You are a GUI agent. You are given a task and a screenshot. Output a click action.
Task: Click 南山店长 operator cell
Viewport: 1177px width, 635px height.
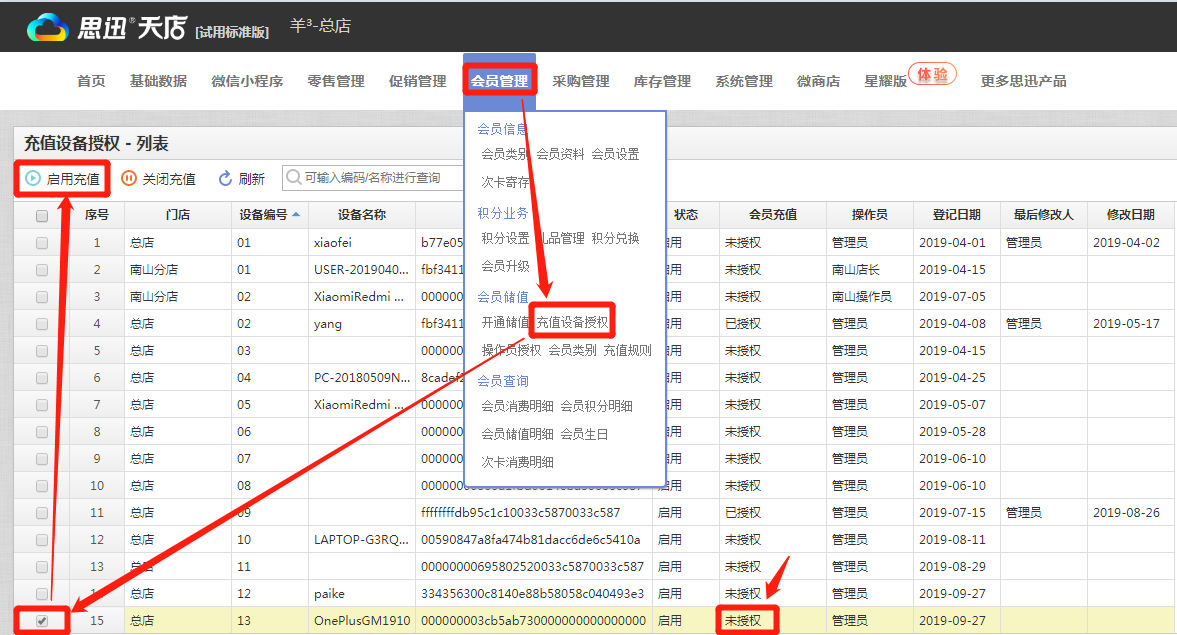(x=856, y=269)
